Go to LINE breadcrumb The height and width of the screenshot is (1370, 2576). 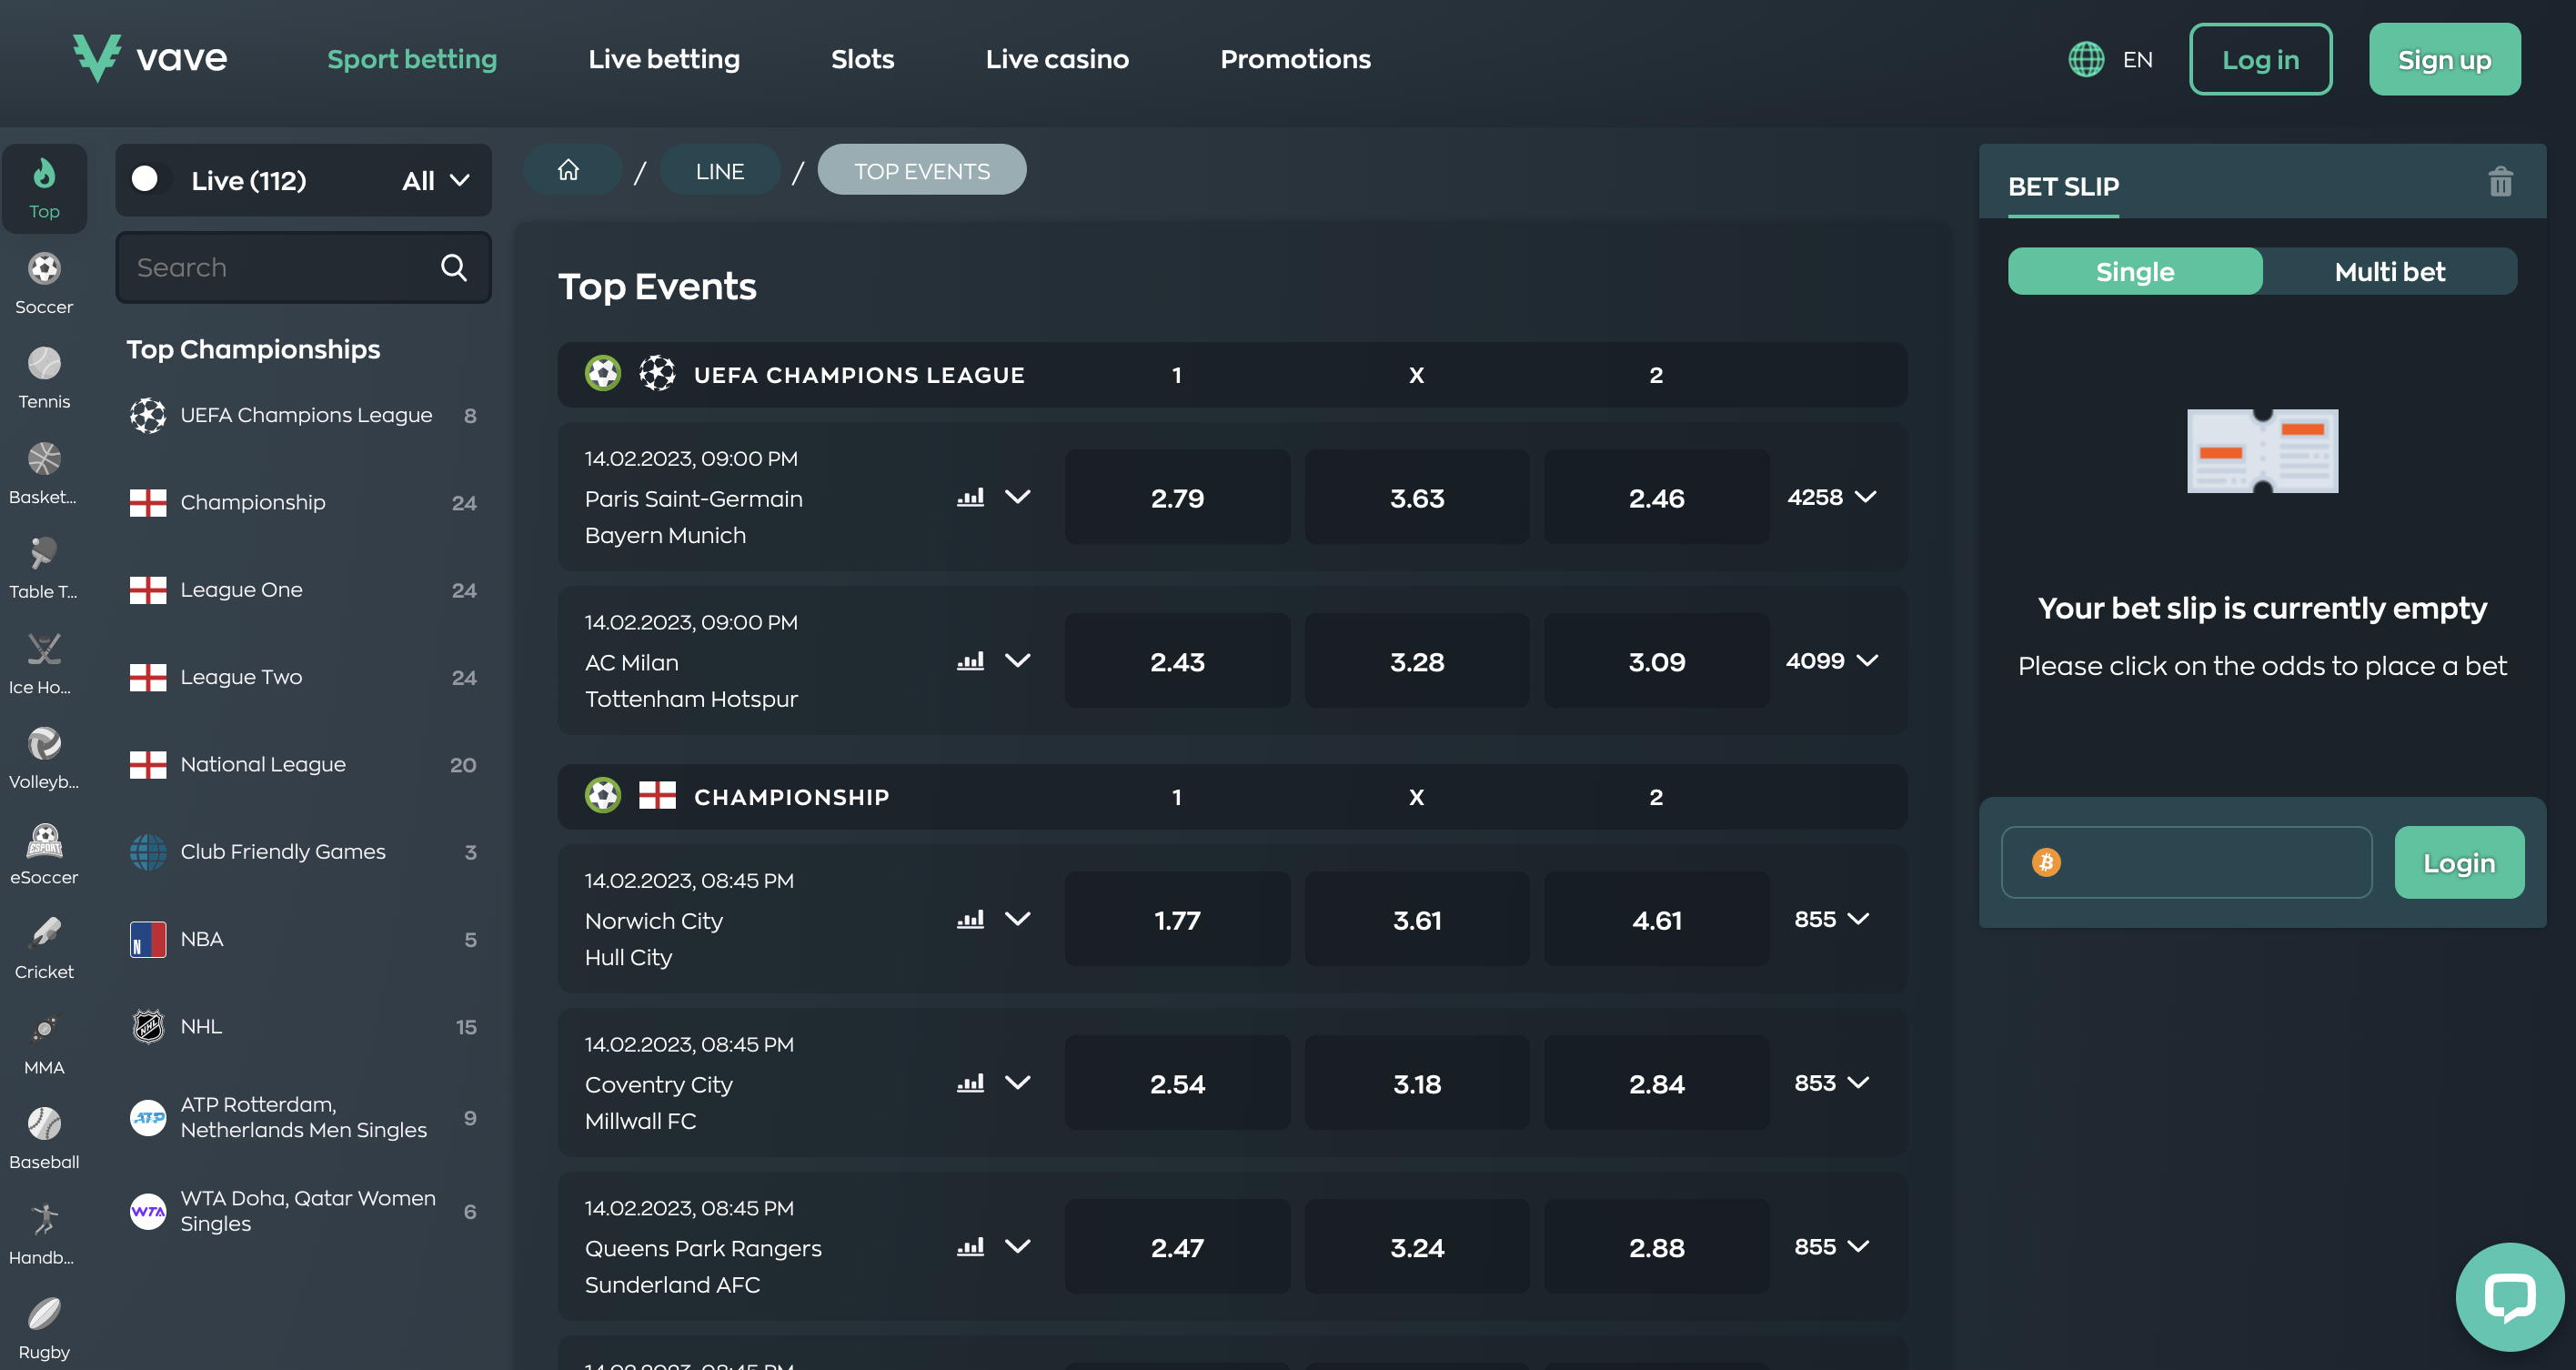coord(720,170)
